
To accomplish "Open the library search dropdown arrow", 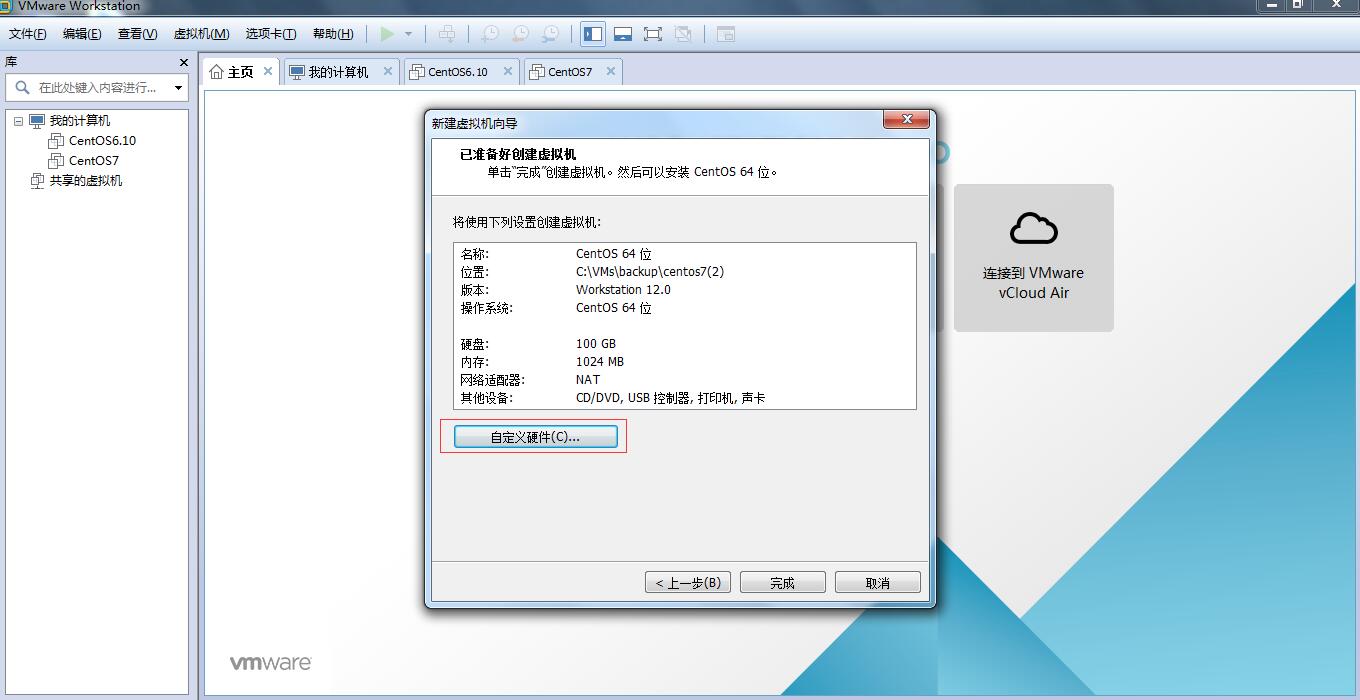I will 179,88.
